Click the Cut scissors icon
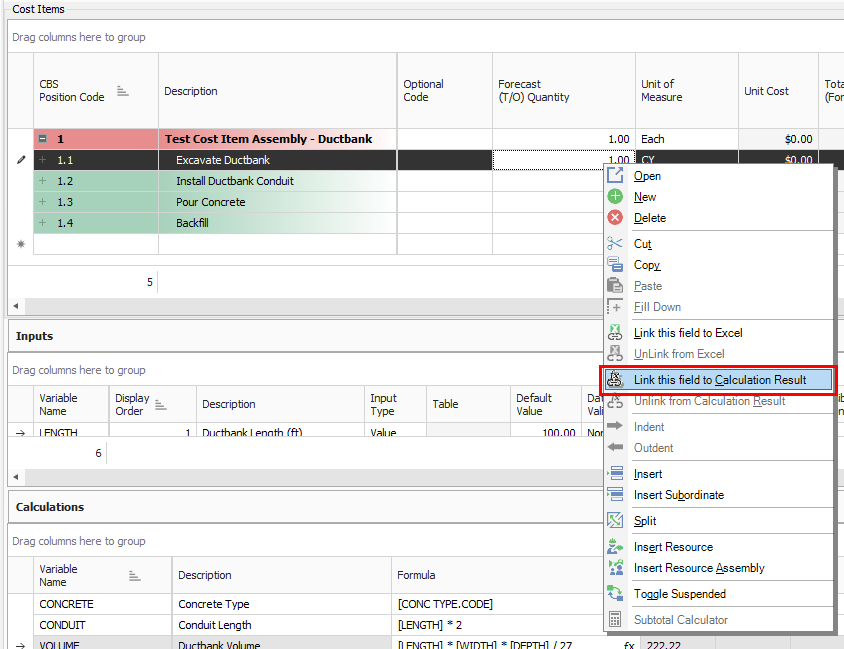The height and width of the screenshot is (649, 844). (x=615, y=244)
